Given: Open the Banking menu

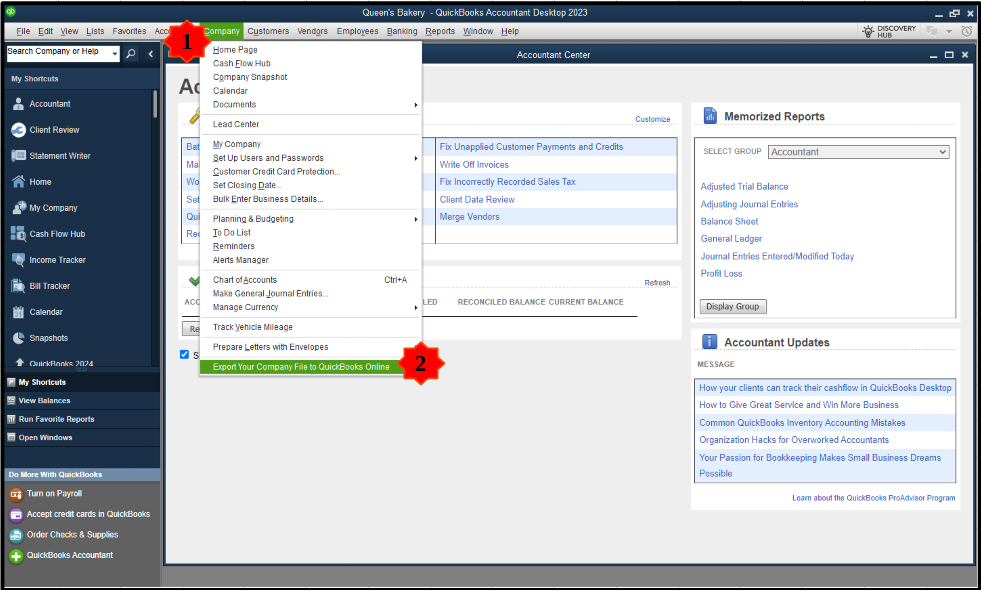Looking at the screenshot, I should pyautogui.click(x=402, y=31).
